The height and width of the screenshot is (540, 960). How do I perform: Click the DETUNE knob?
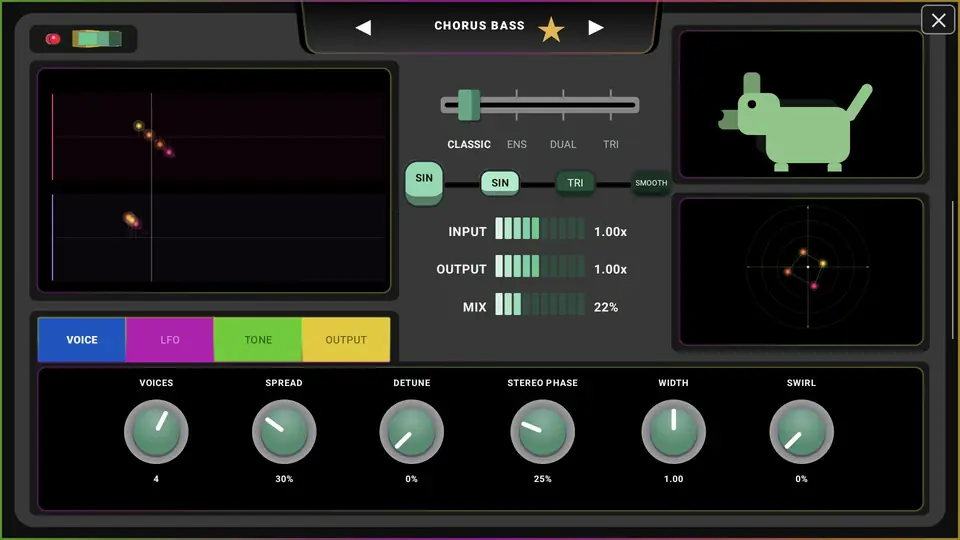[x=411, y=432]
